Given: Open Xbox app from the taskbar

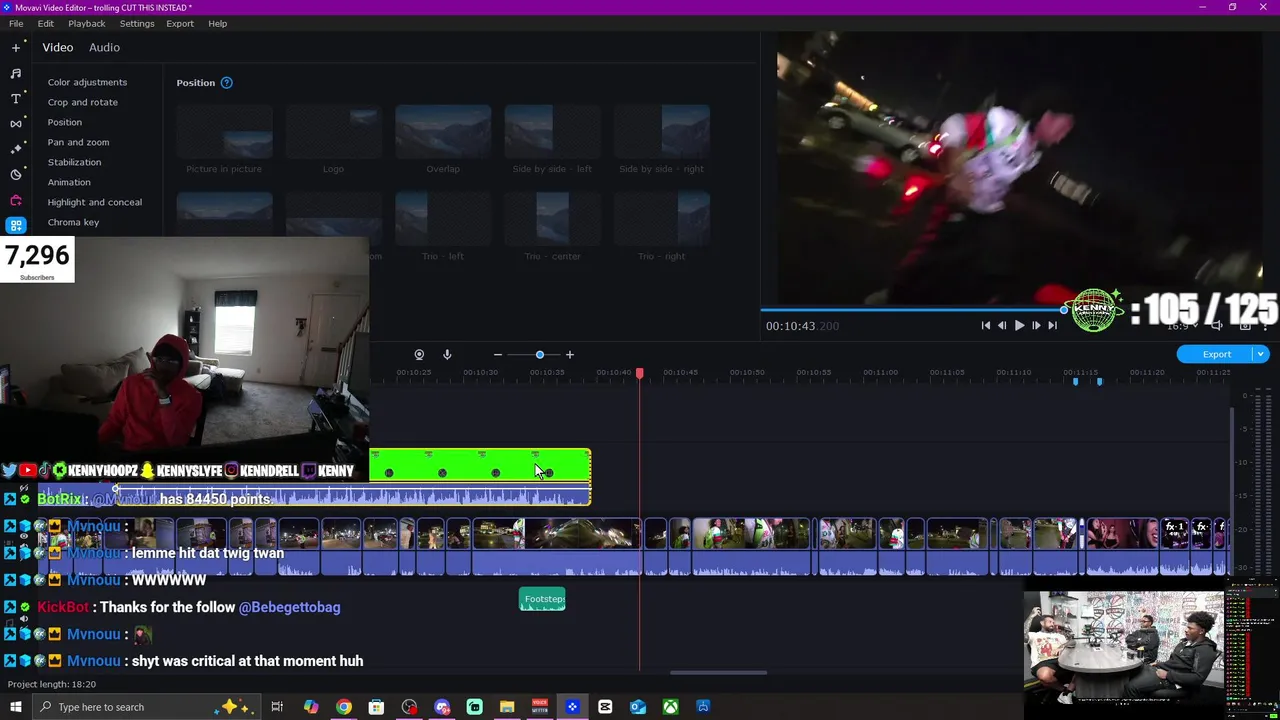Looking at the screenshot, I should [x=670, y=707].
